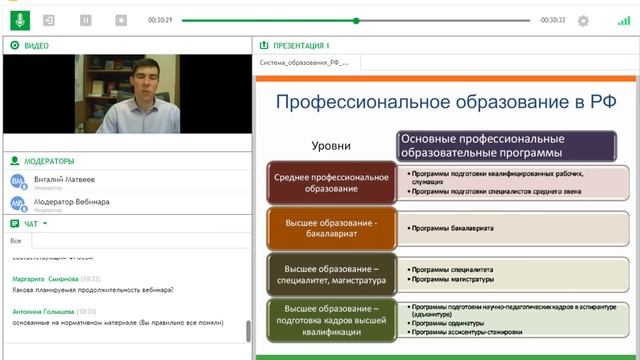
Task: Click the sender name Маргарита Смирнова
Action: tap(45, 279)
